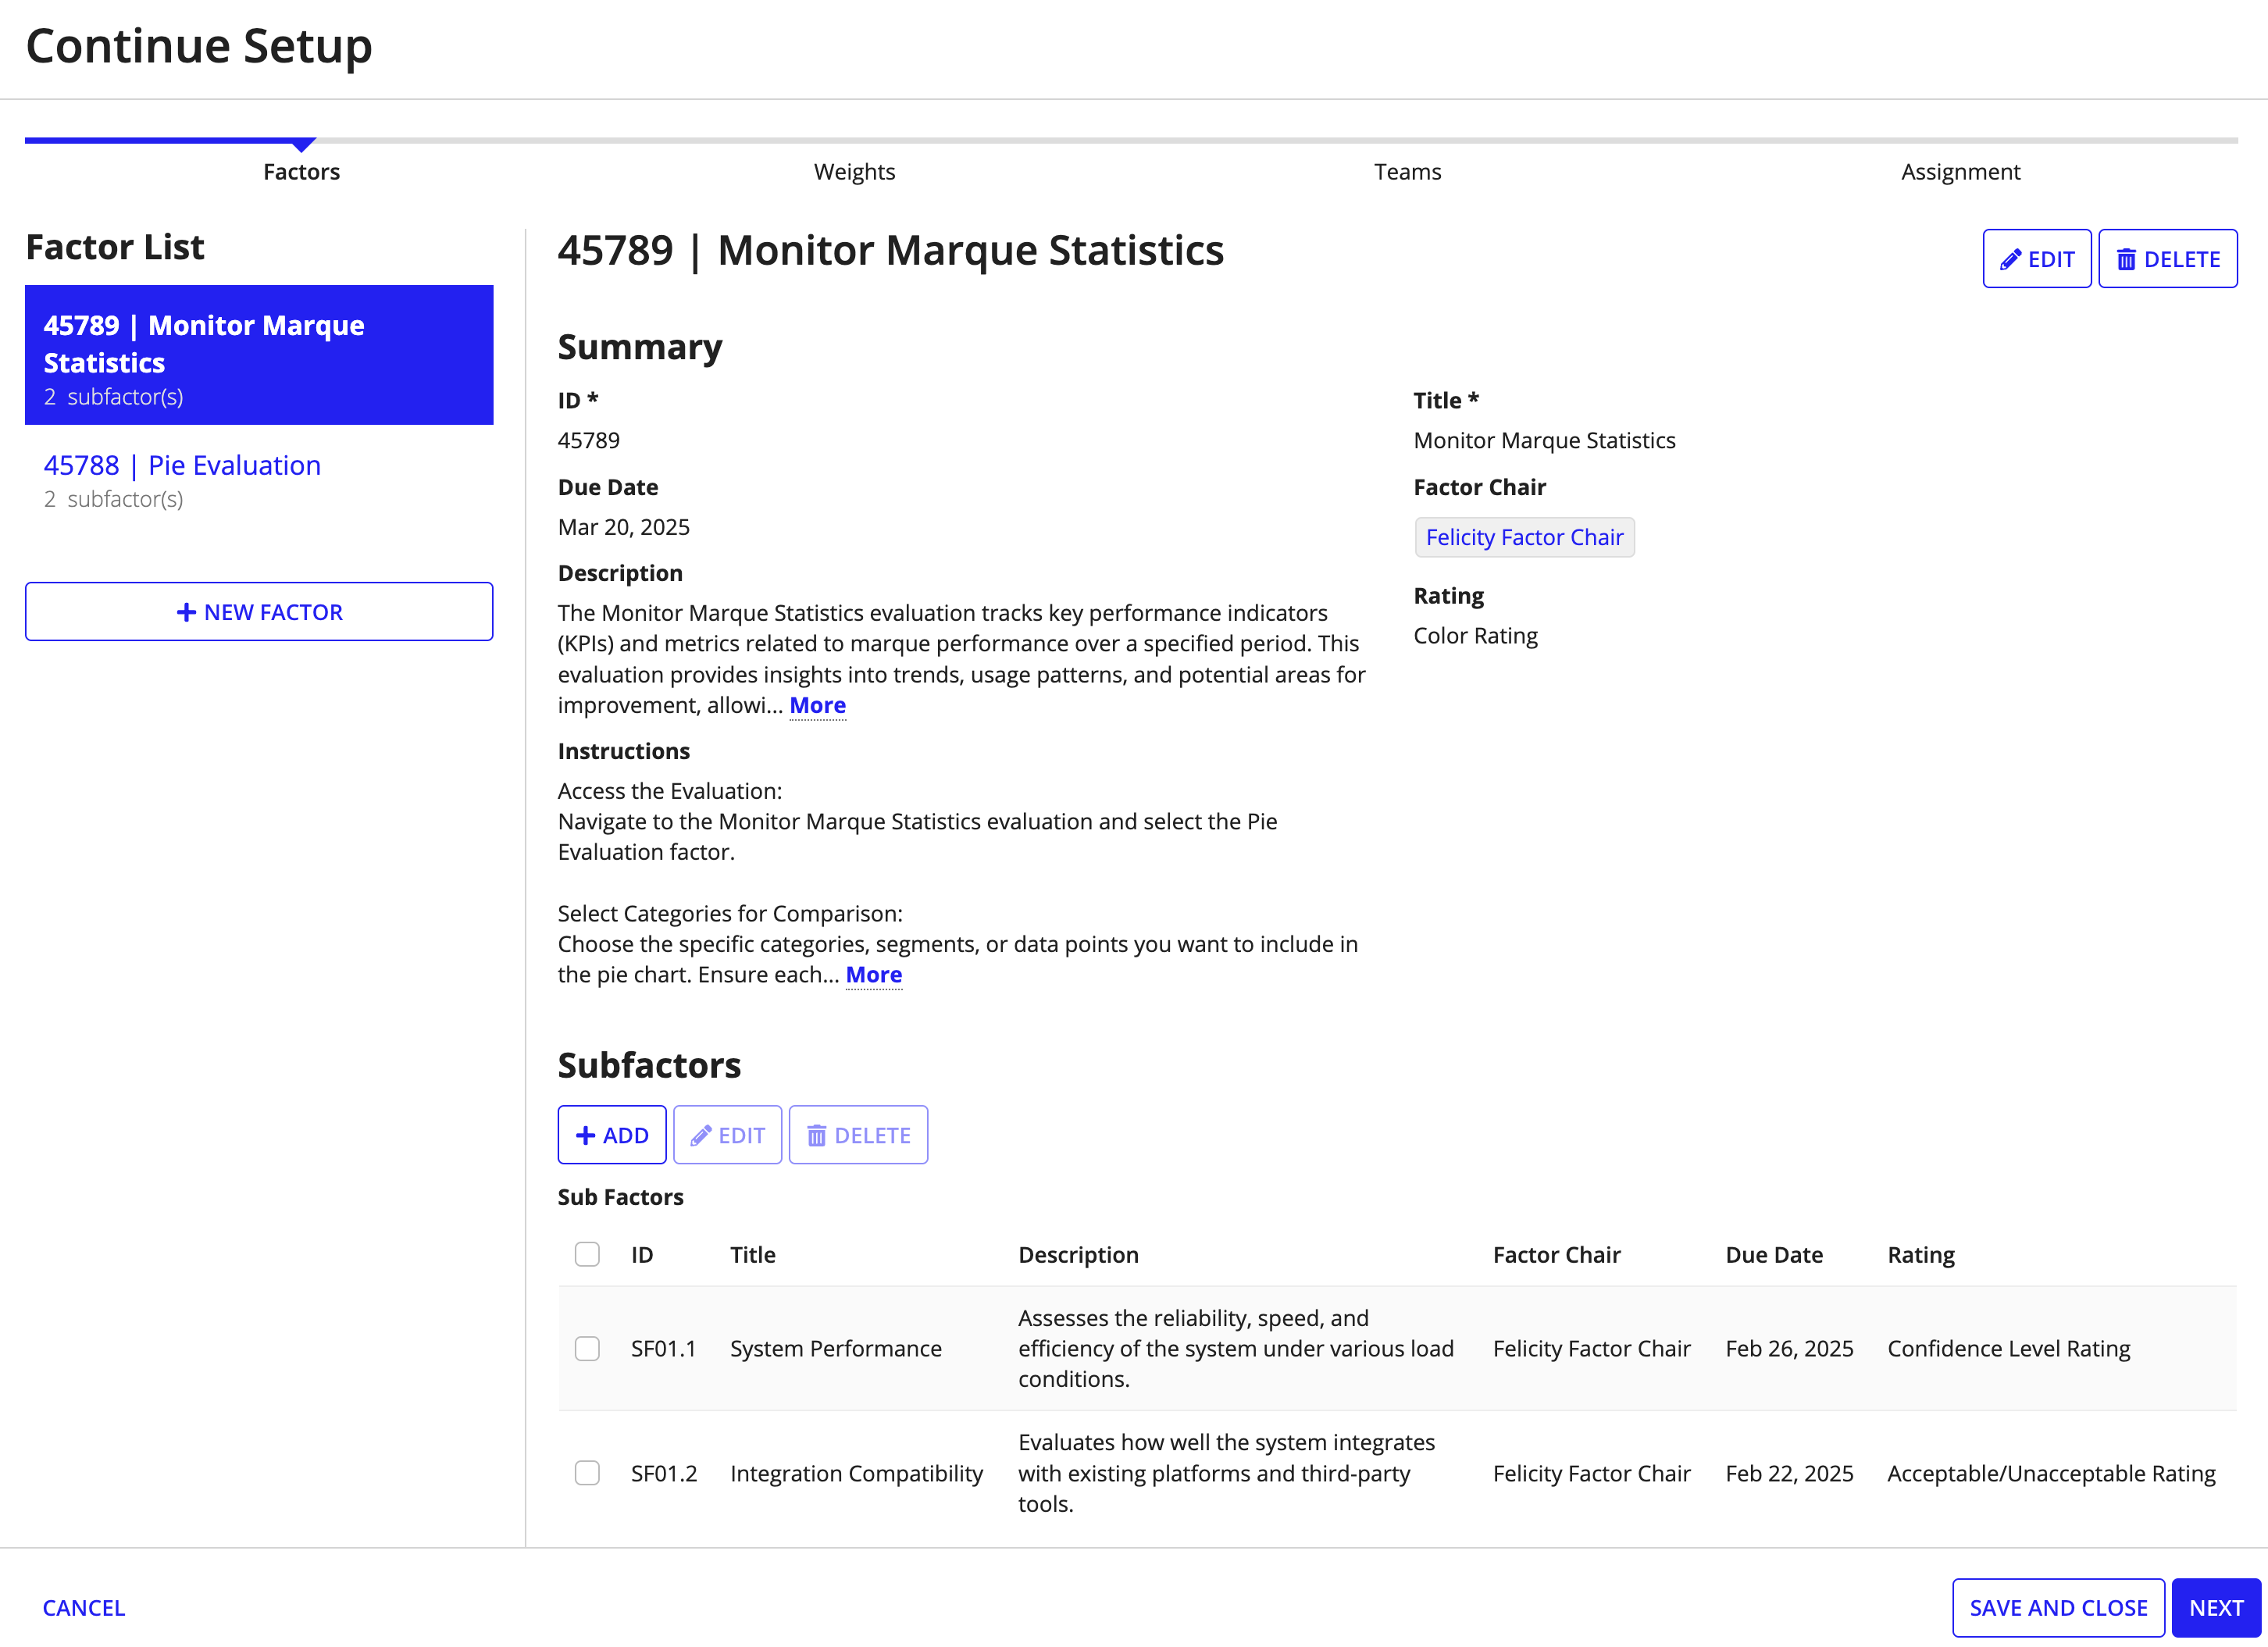Click ADD subfactor button
The image size is (2268, 1647).
point(612,1135)
